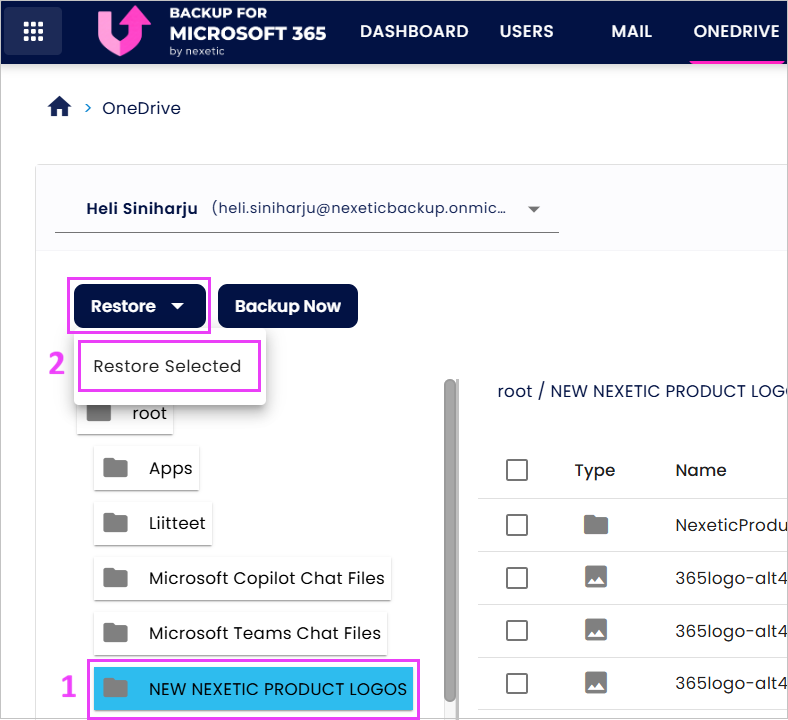Open the MAIL tab
This screenshot has width=788, height=720.
click(632, 31)
